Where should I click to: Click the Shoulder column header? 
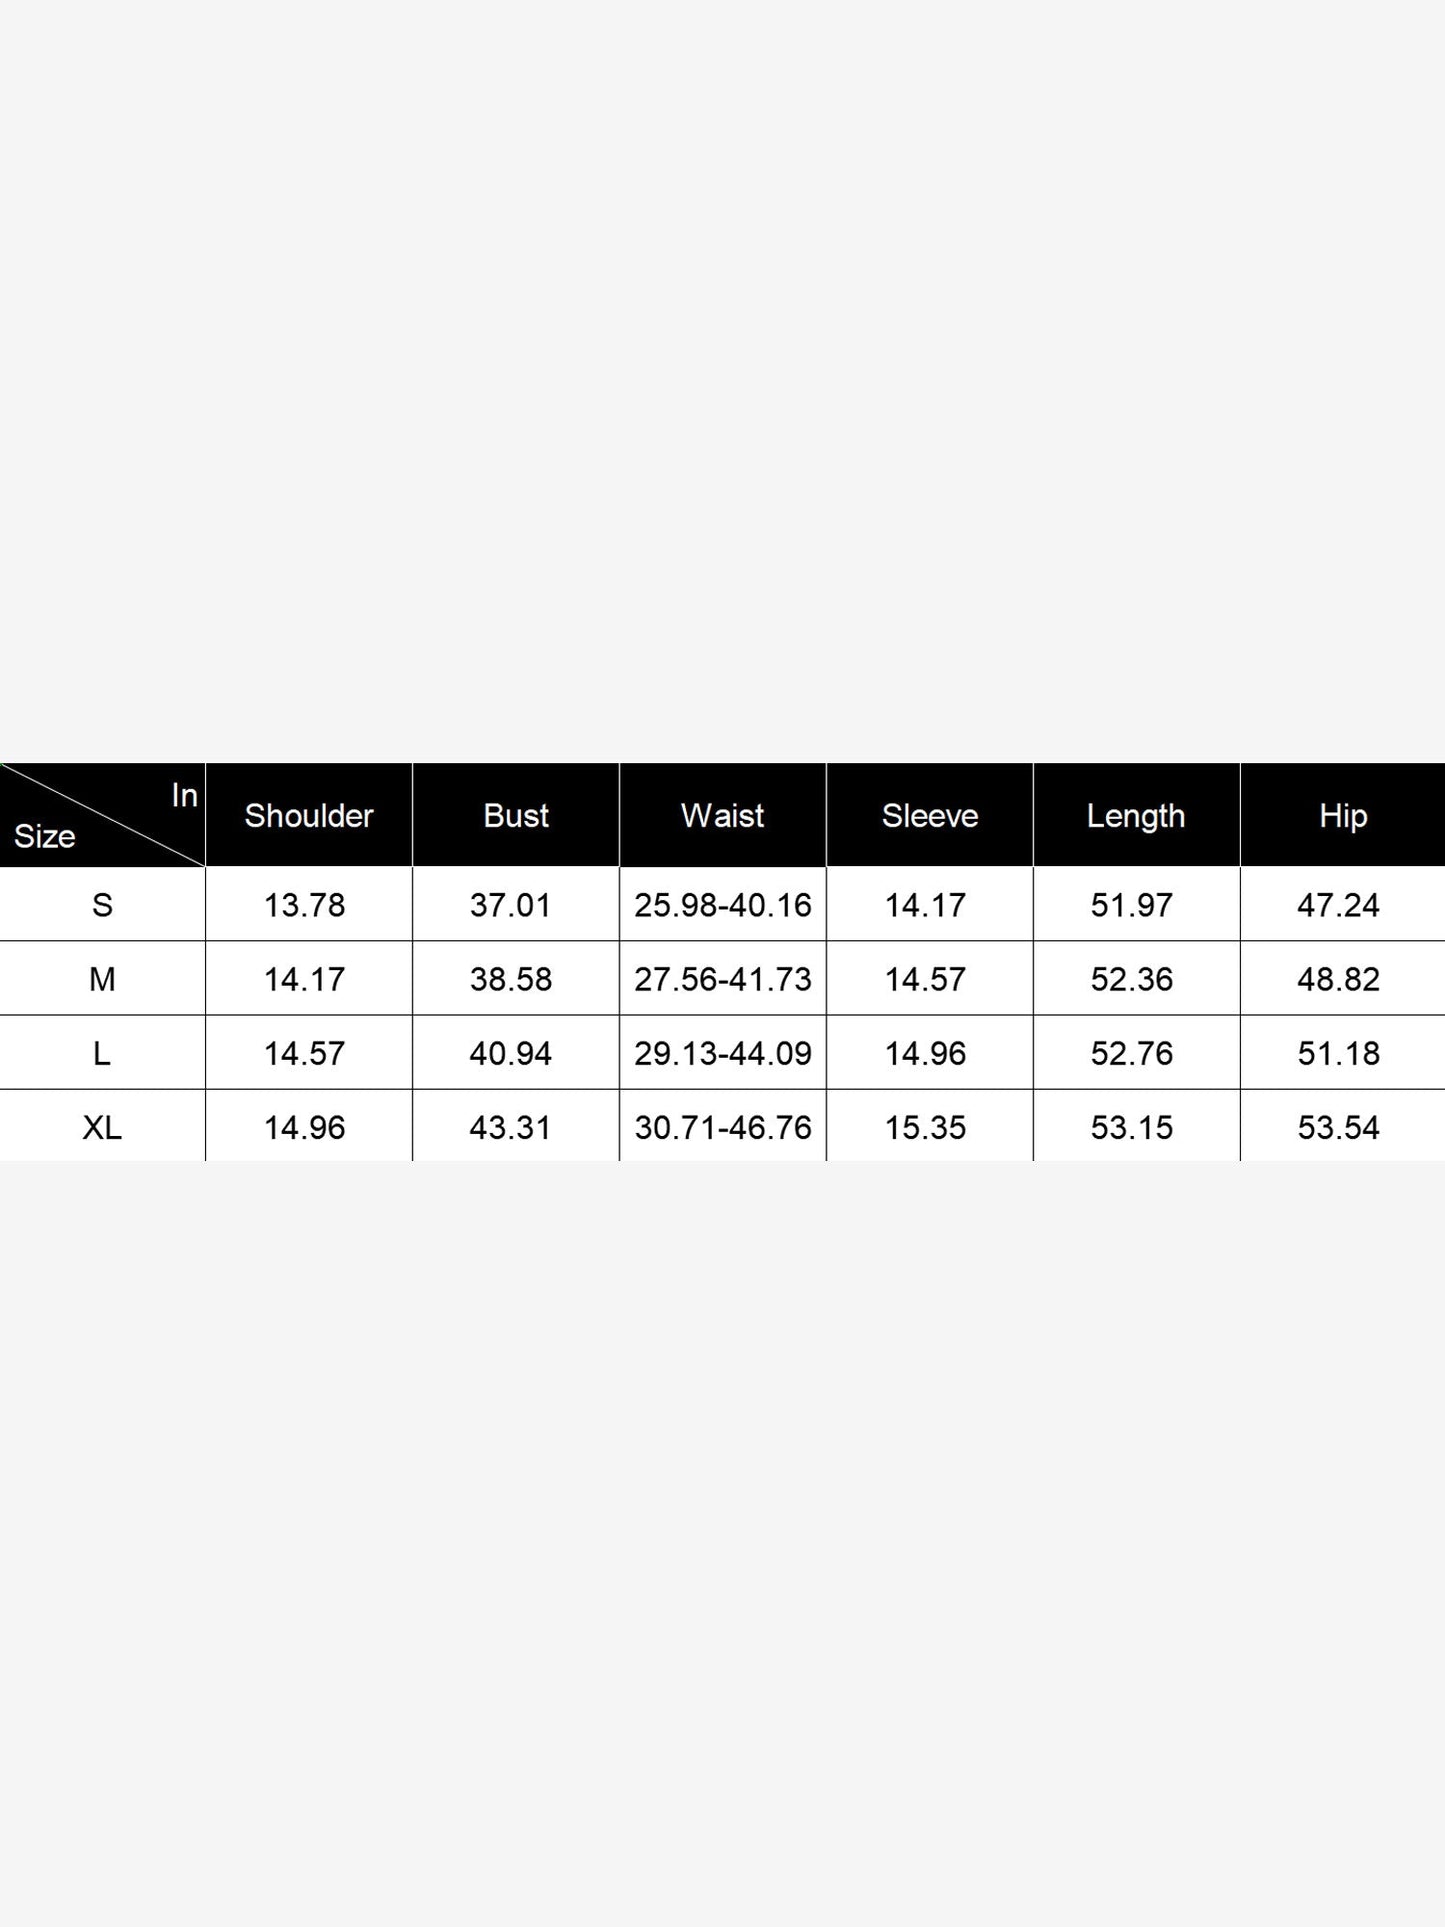[309, 816]
